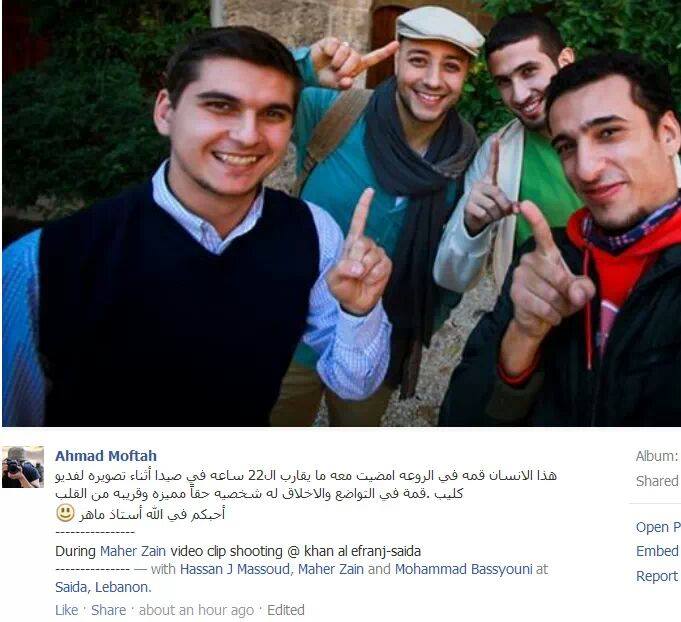Open Photo viewer link in sidebar
Viewport: 681px width, 622px height.
pos(658,527)
